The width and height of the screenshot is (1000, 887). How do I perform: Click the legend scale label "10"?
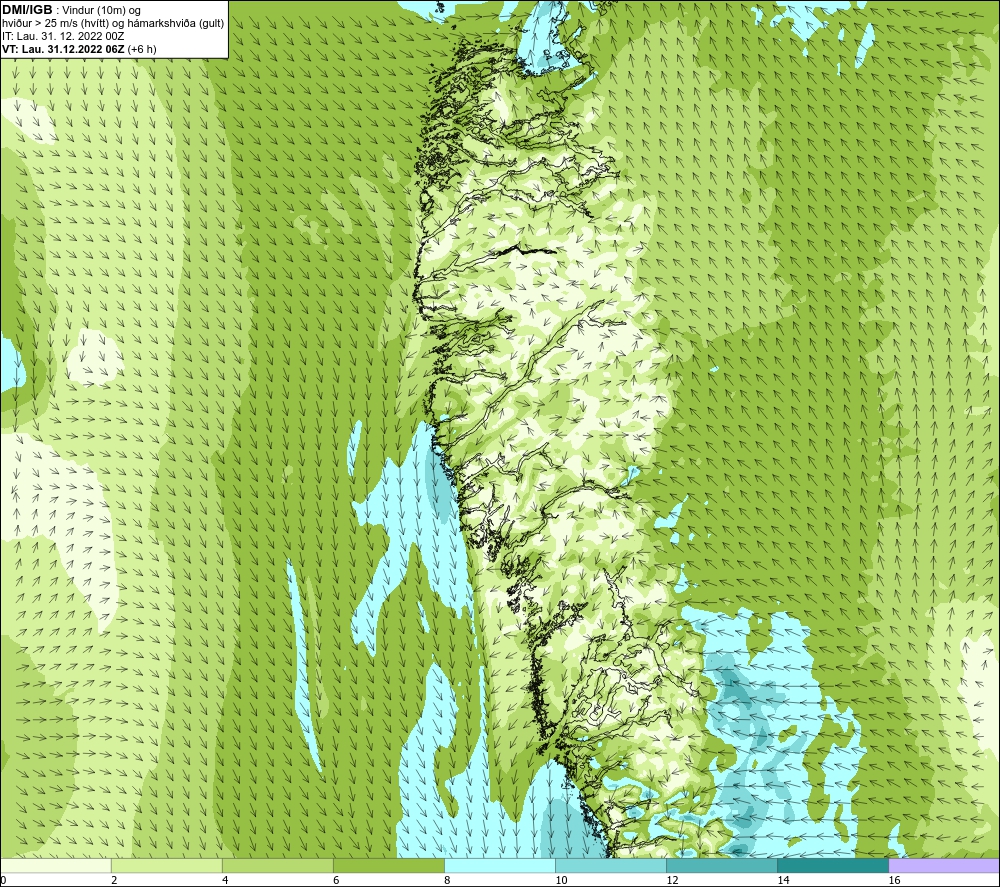pos(561,881)
